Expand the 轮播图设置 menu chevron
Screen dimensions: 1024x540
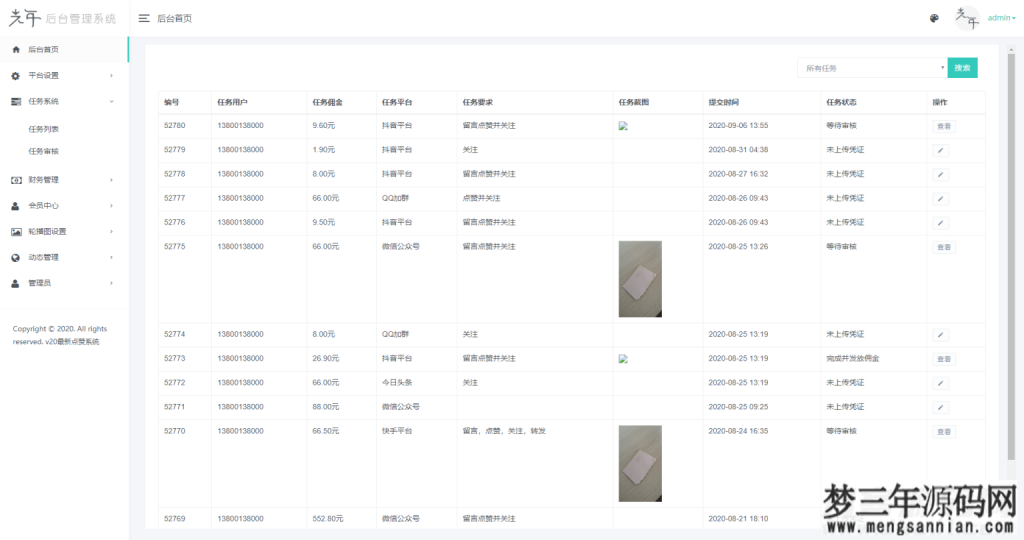(111, 232)
